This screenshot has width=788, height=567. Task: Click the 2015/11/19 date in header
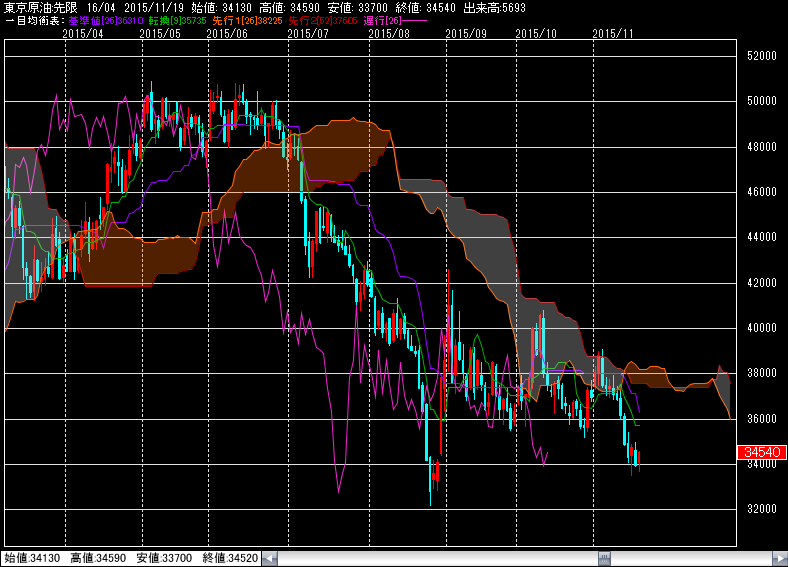(x=154, y=8)
